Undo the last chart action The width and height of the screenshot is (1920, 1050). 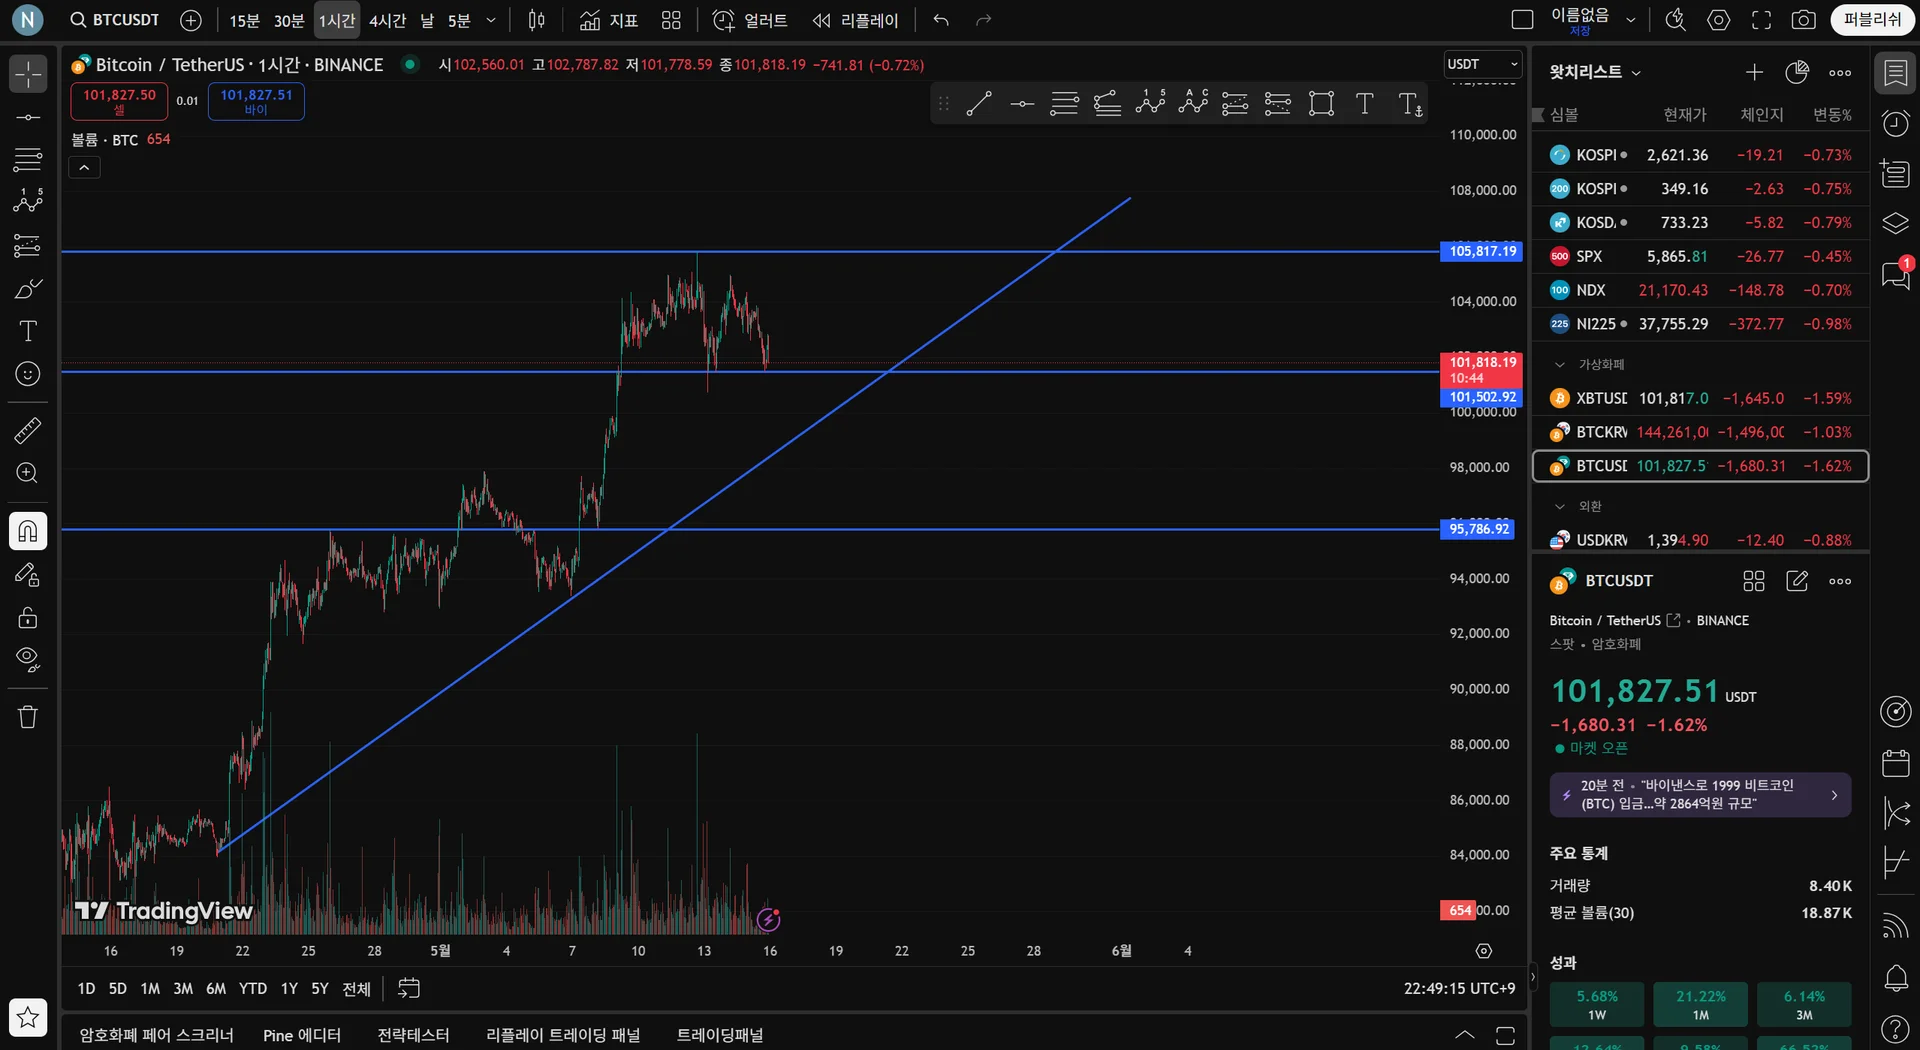pos(941,20)
